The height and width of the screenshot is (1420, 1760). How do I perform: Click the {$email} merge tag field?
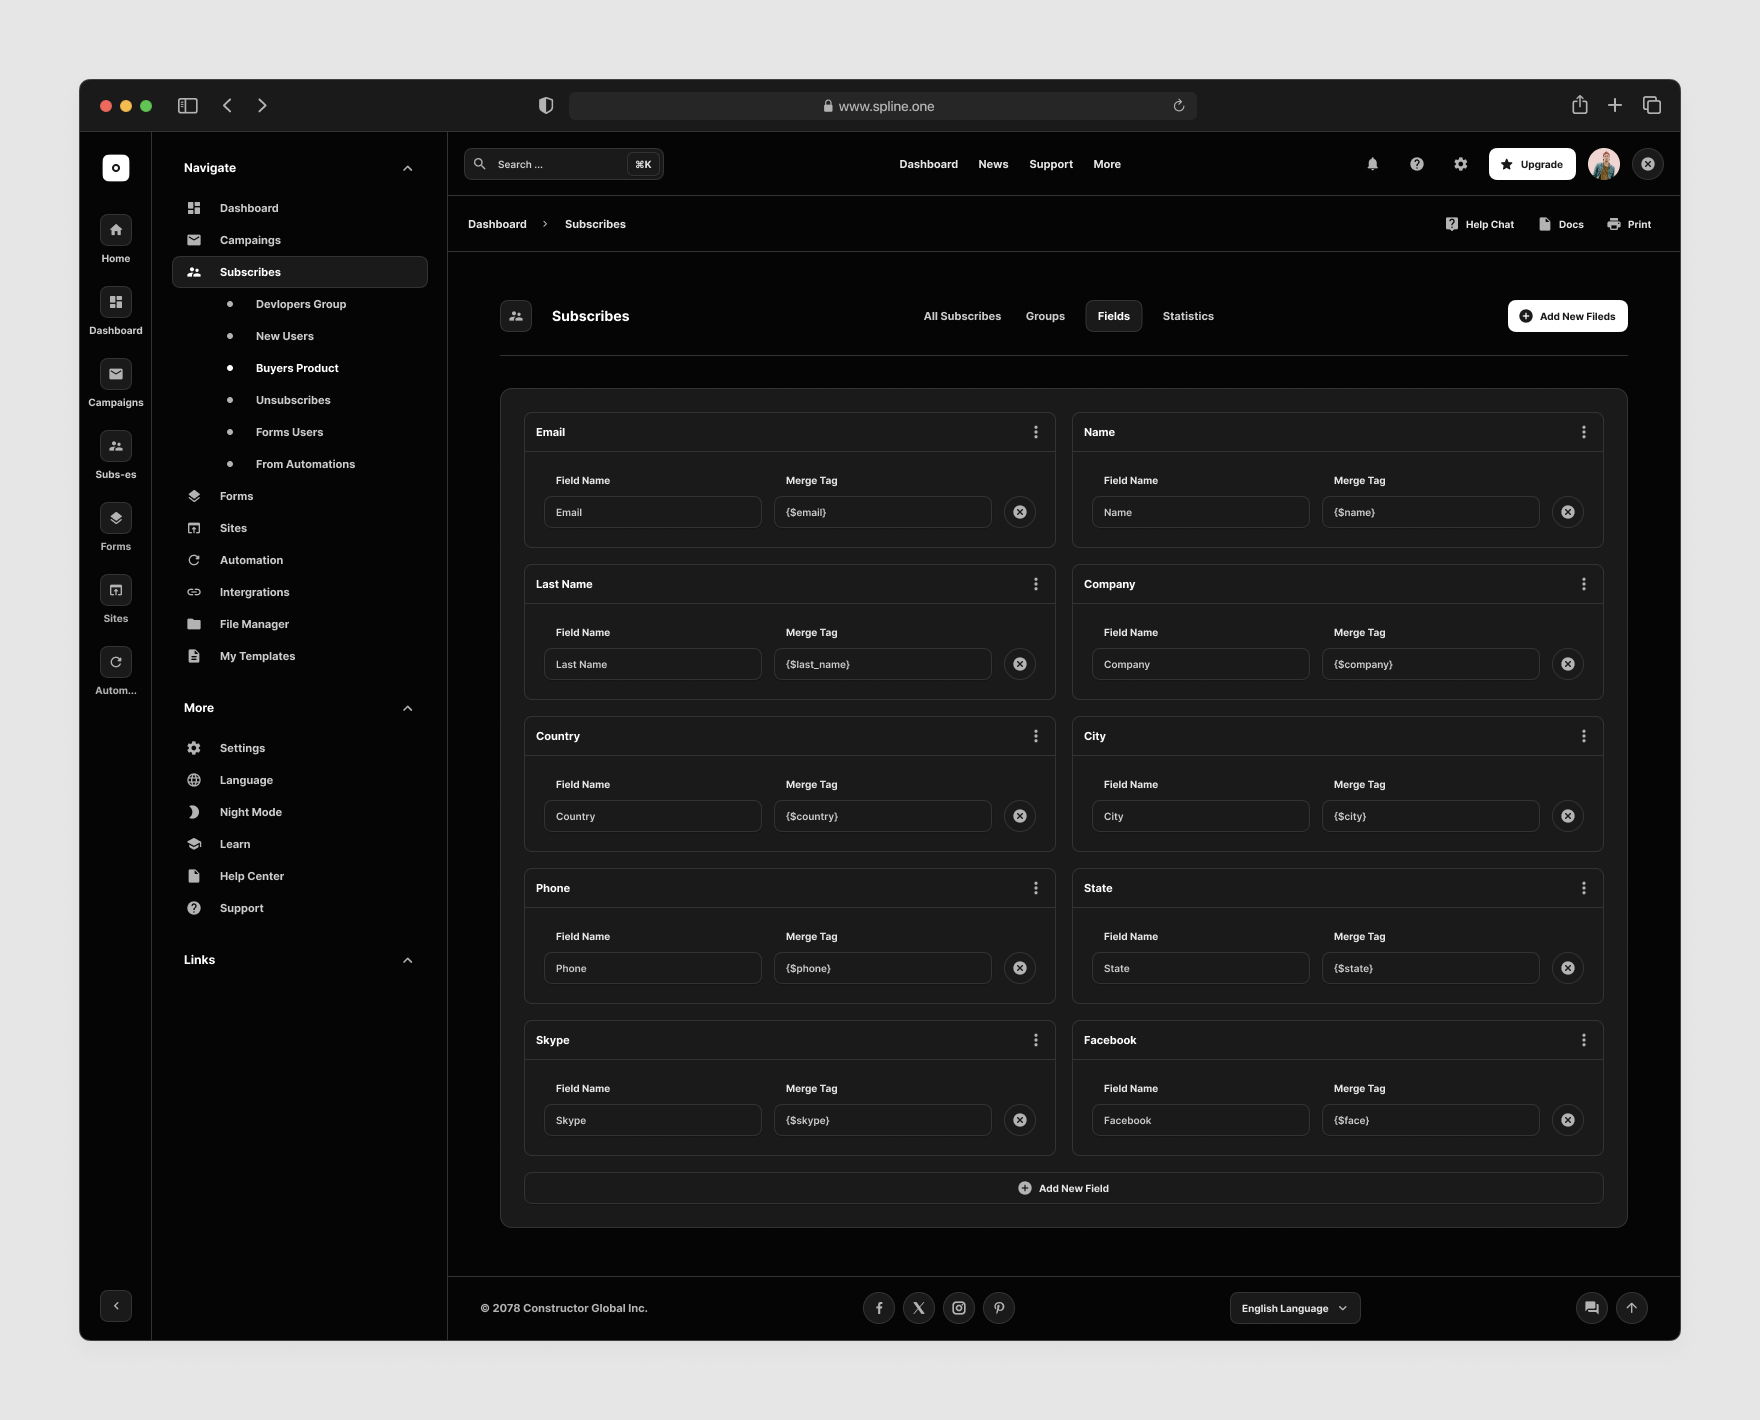[883, 512]
